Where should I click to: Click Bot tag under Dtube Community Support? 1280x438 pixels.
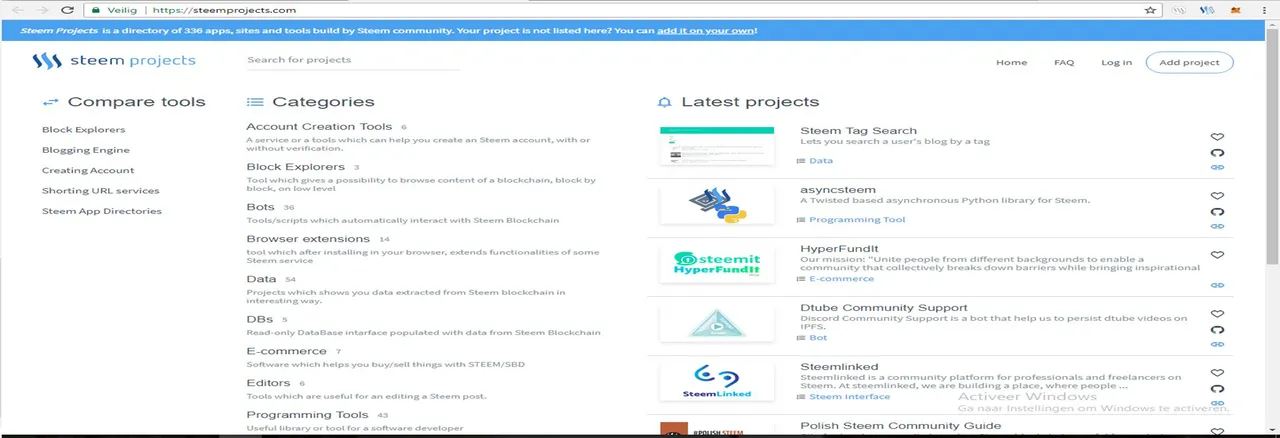(818, 338)
